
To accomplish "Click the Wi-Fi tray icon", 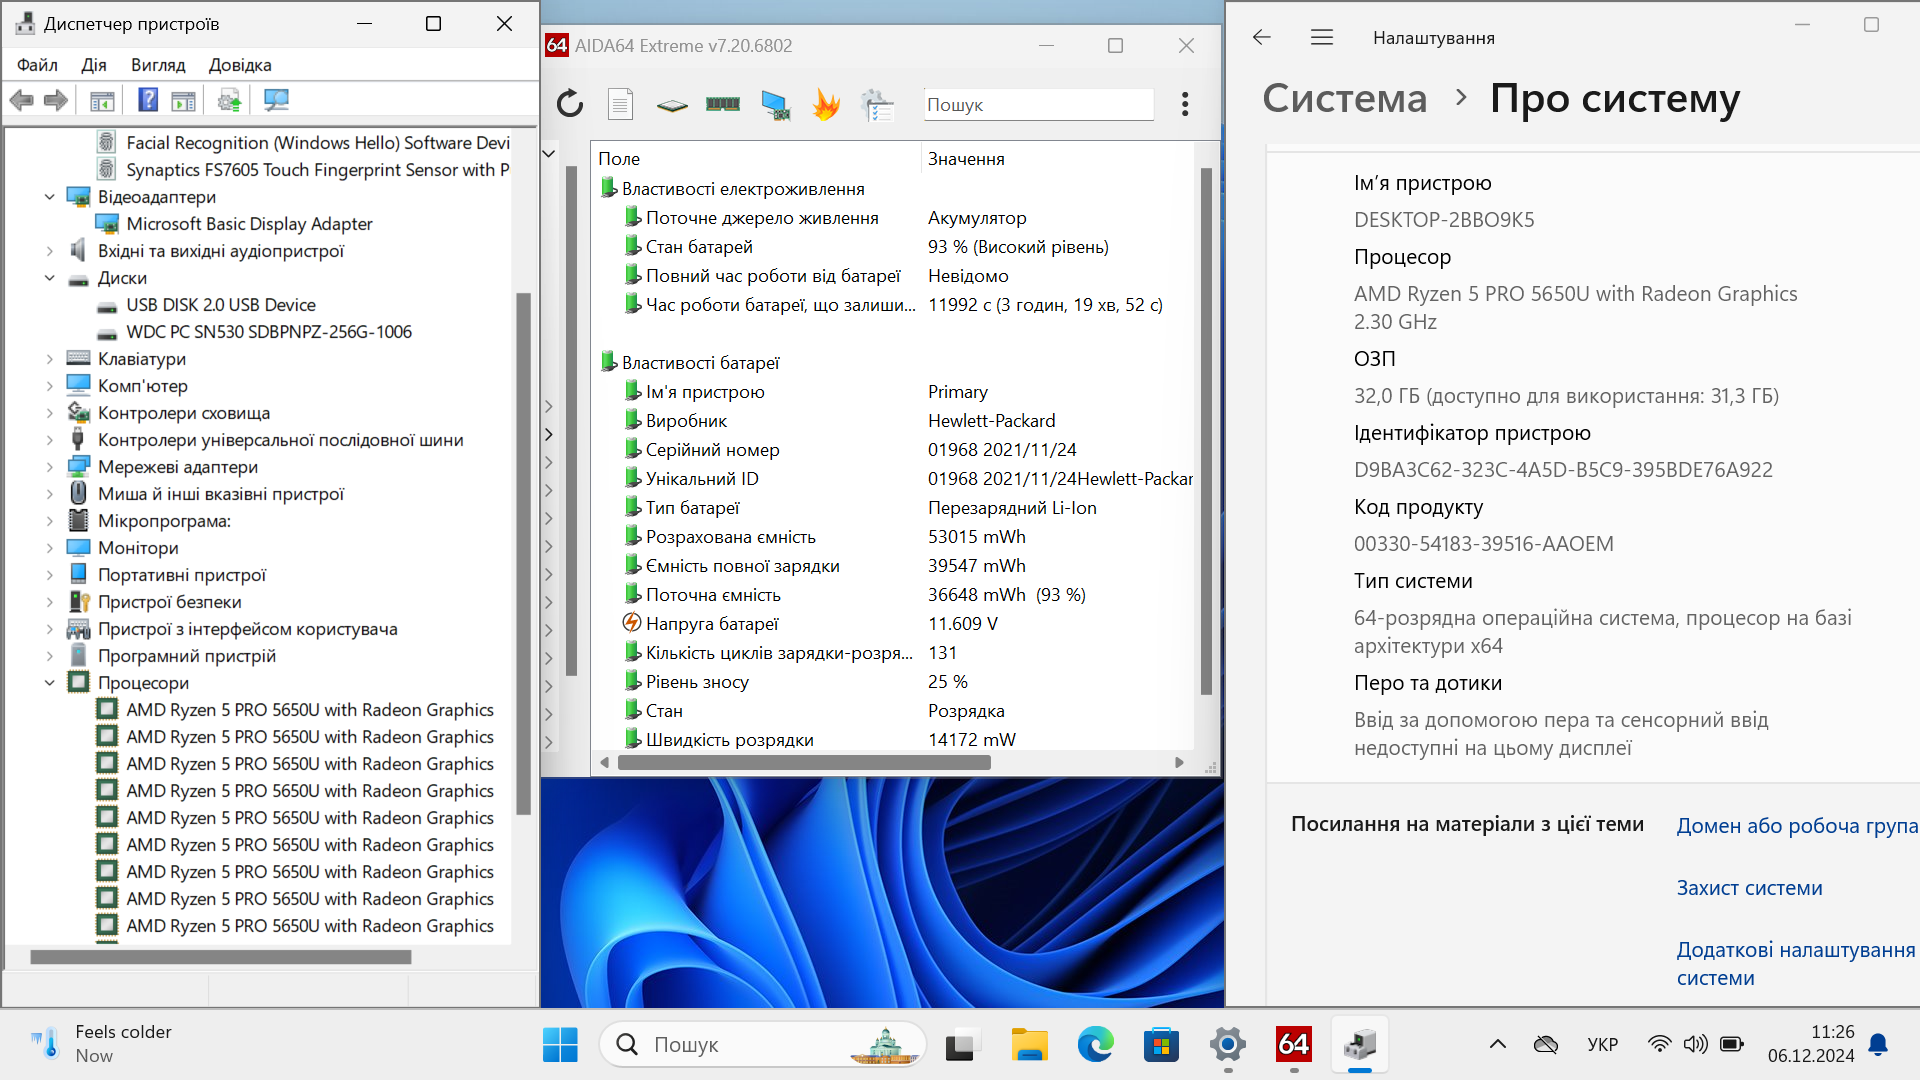I will (1659, 1044).
